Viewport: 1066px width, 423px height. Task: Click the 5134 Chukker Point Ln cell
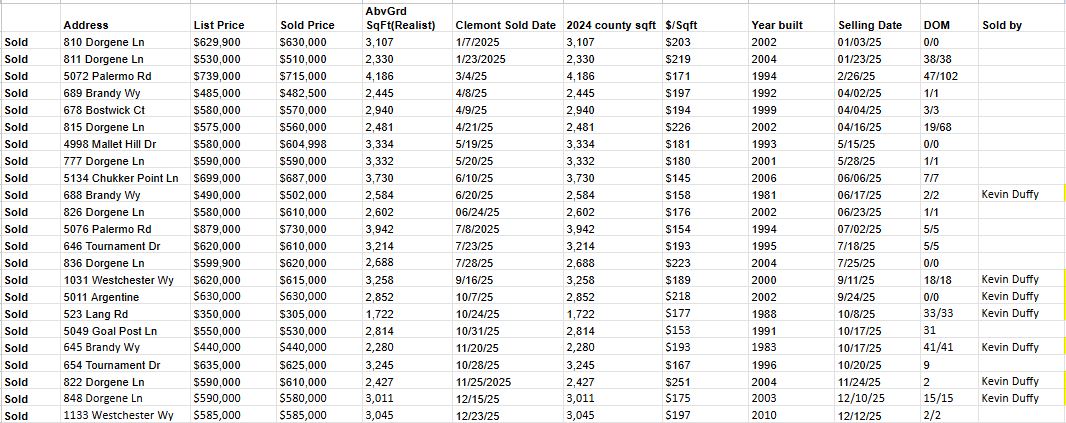[120, 178]
